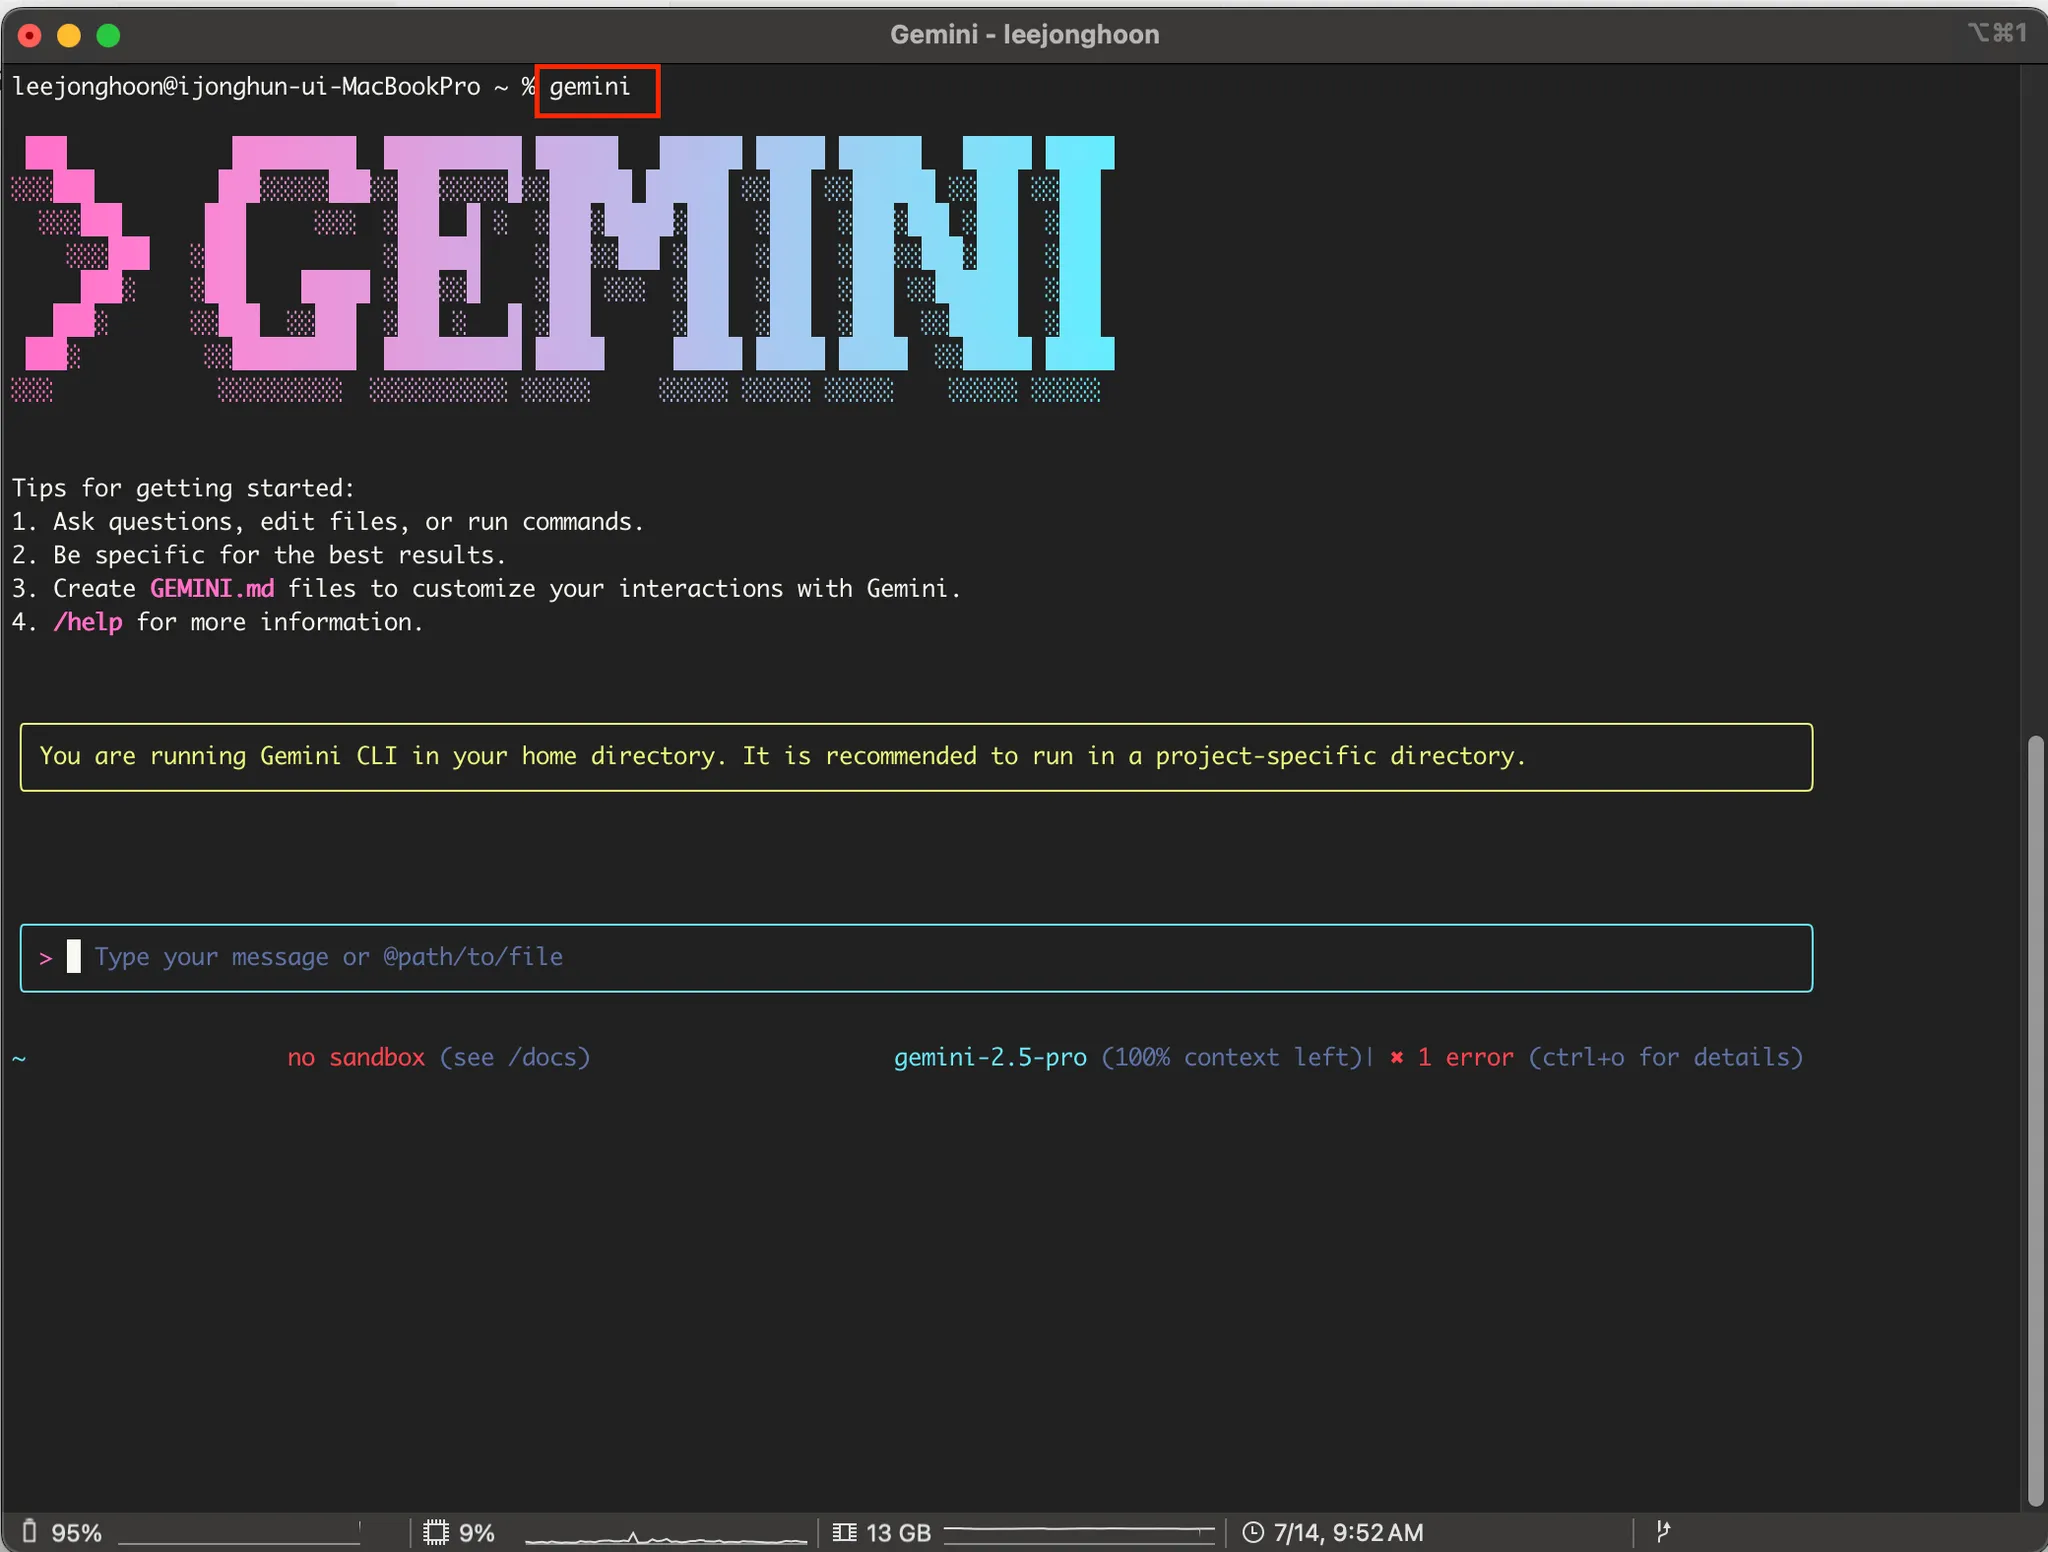
Task: Click the memory usage graph line
Action: click(x=1078, y=1531)
